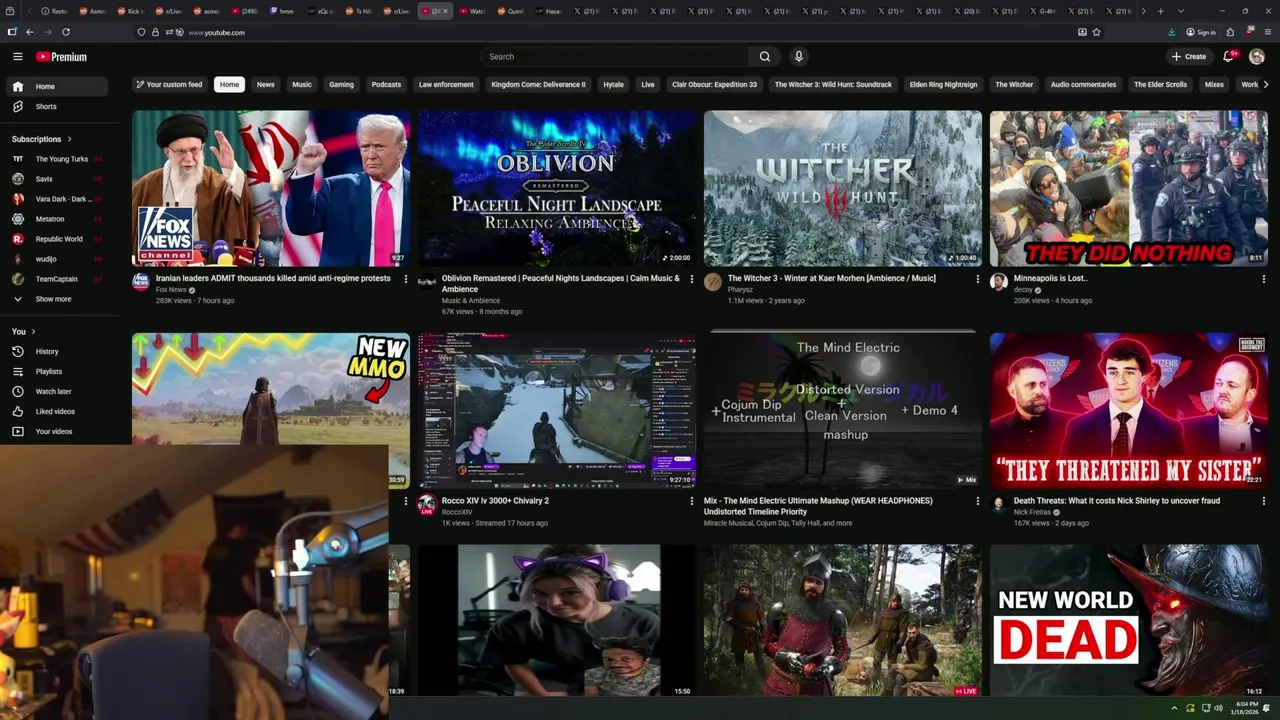Select the Law enforcement chip
This screenshot has height=720, width=1280.
(446, 85)
